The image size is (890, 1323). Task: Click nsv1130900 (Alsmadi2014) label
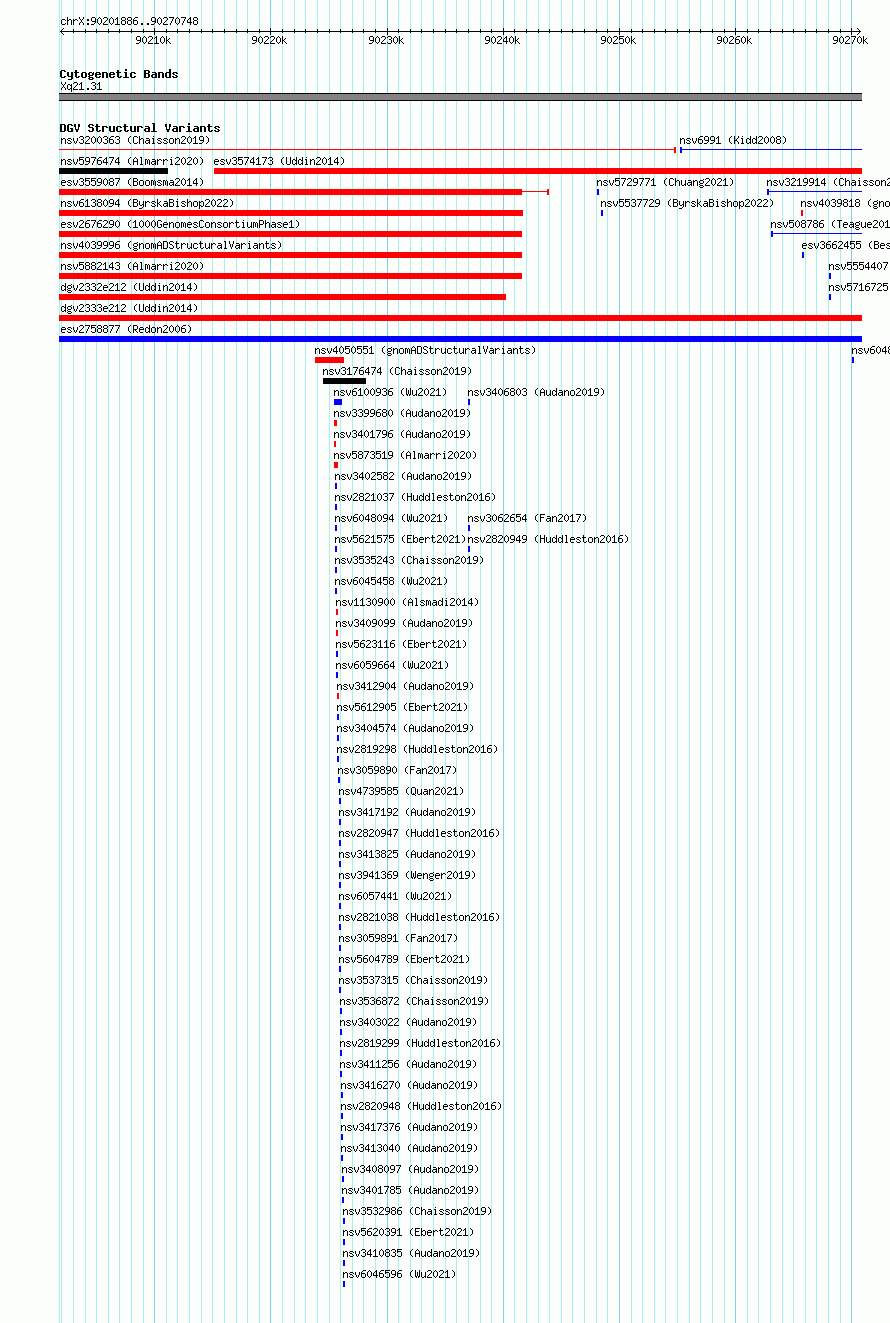[407, 602]
